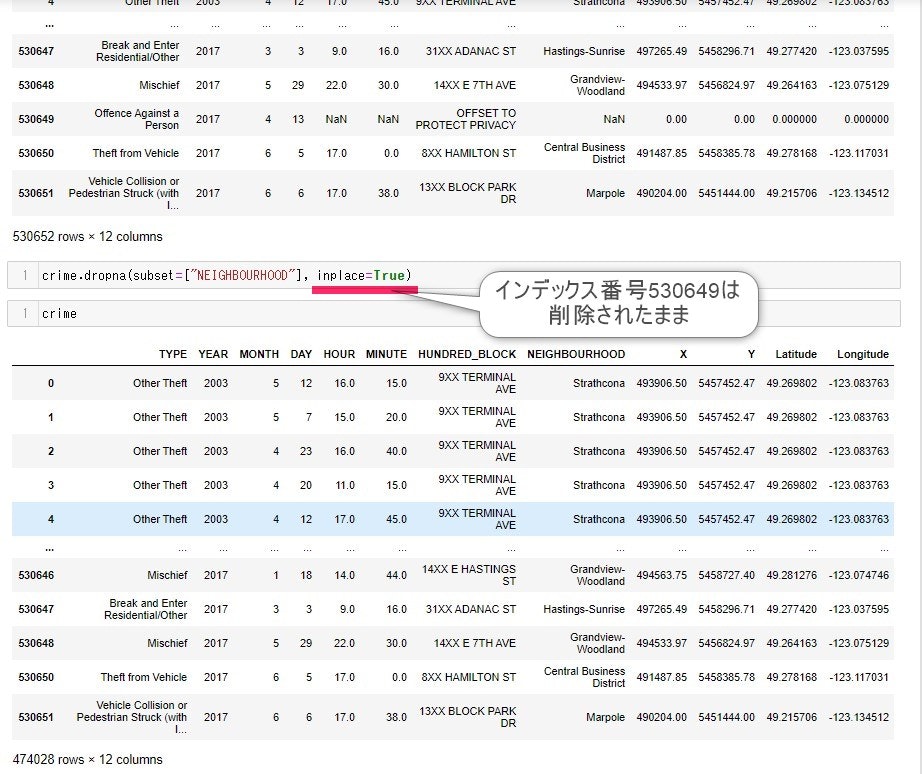This screenshot has width=922, height=774.
Task: Select the Latitude column header
Action: coord(796,354)
